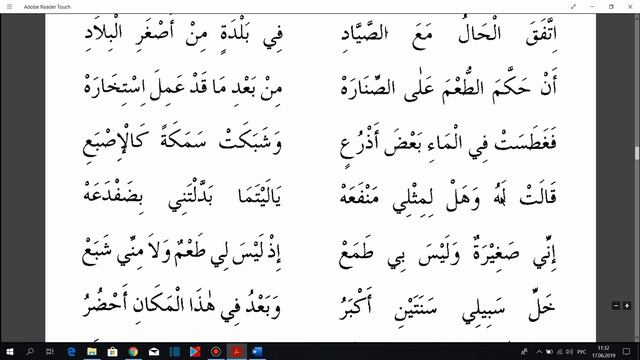
Task: Open Windows search magnifier
Action: [30, 351]
